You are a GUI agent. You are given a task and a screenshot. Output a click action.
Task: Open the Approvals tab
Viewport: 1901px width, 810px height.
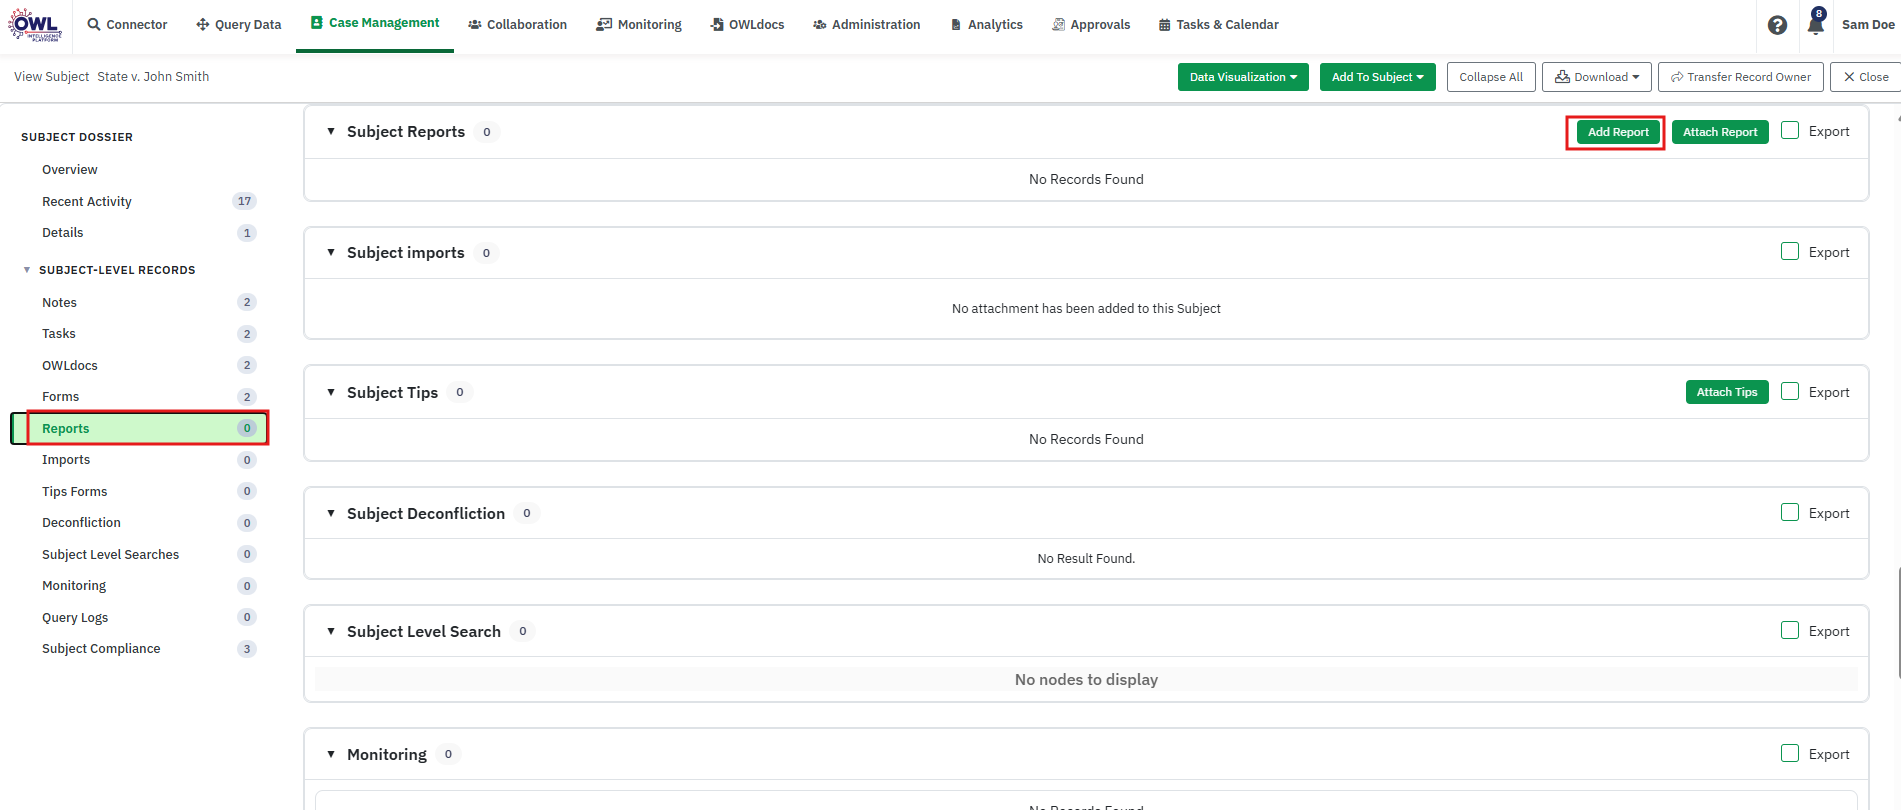tap(1091, 25)
